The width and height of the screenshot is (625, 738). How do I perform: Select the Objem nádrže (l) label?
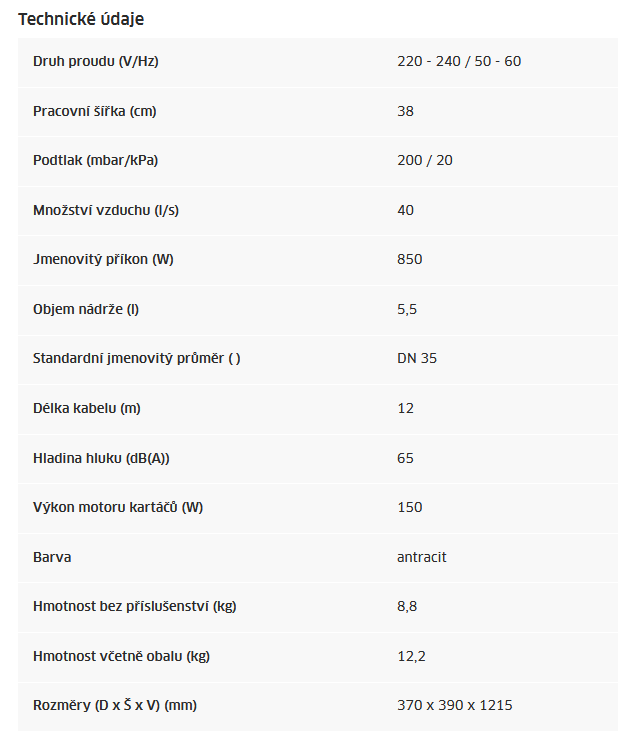(86, 309)
